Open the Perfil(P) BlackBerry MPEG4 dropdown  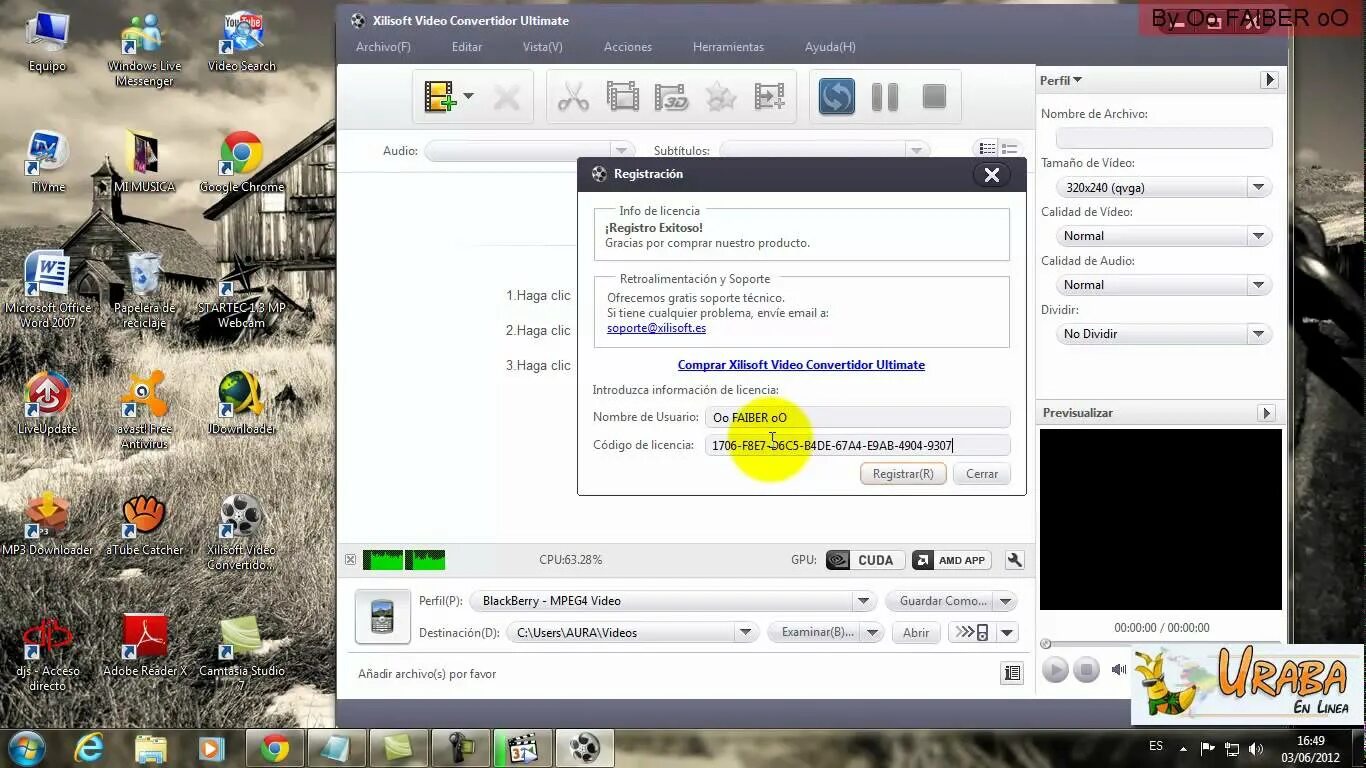(863, 601)
